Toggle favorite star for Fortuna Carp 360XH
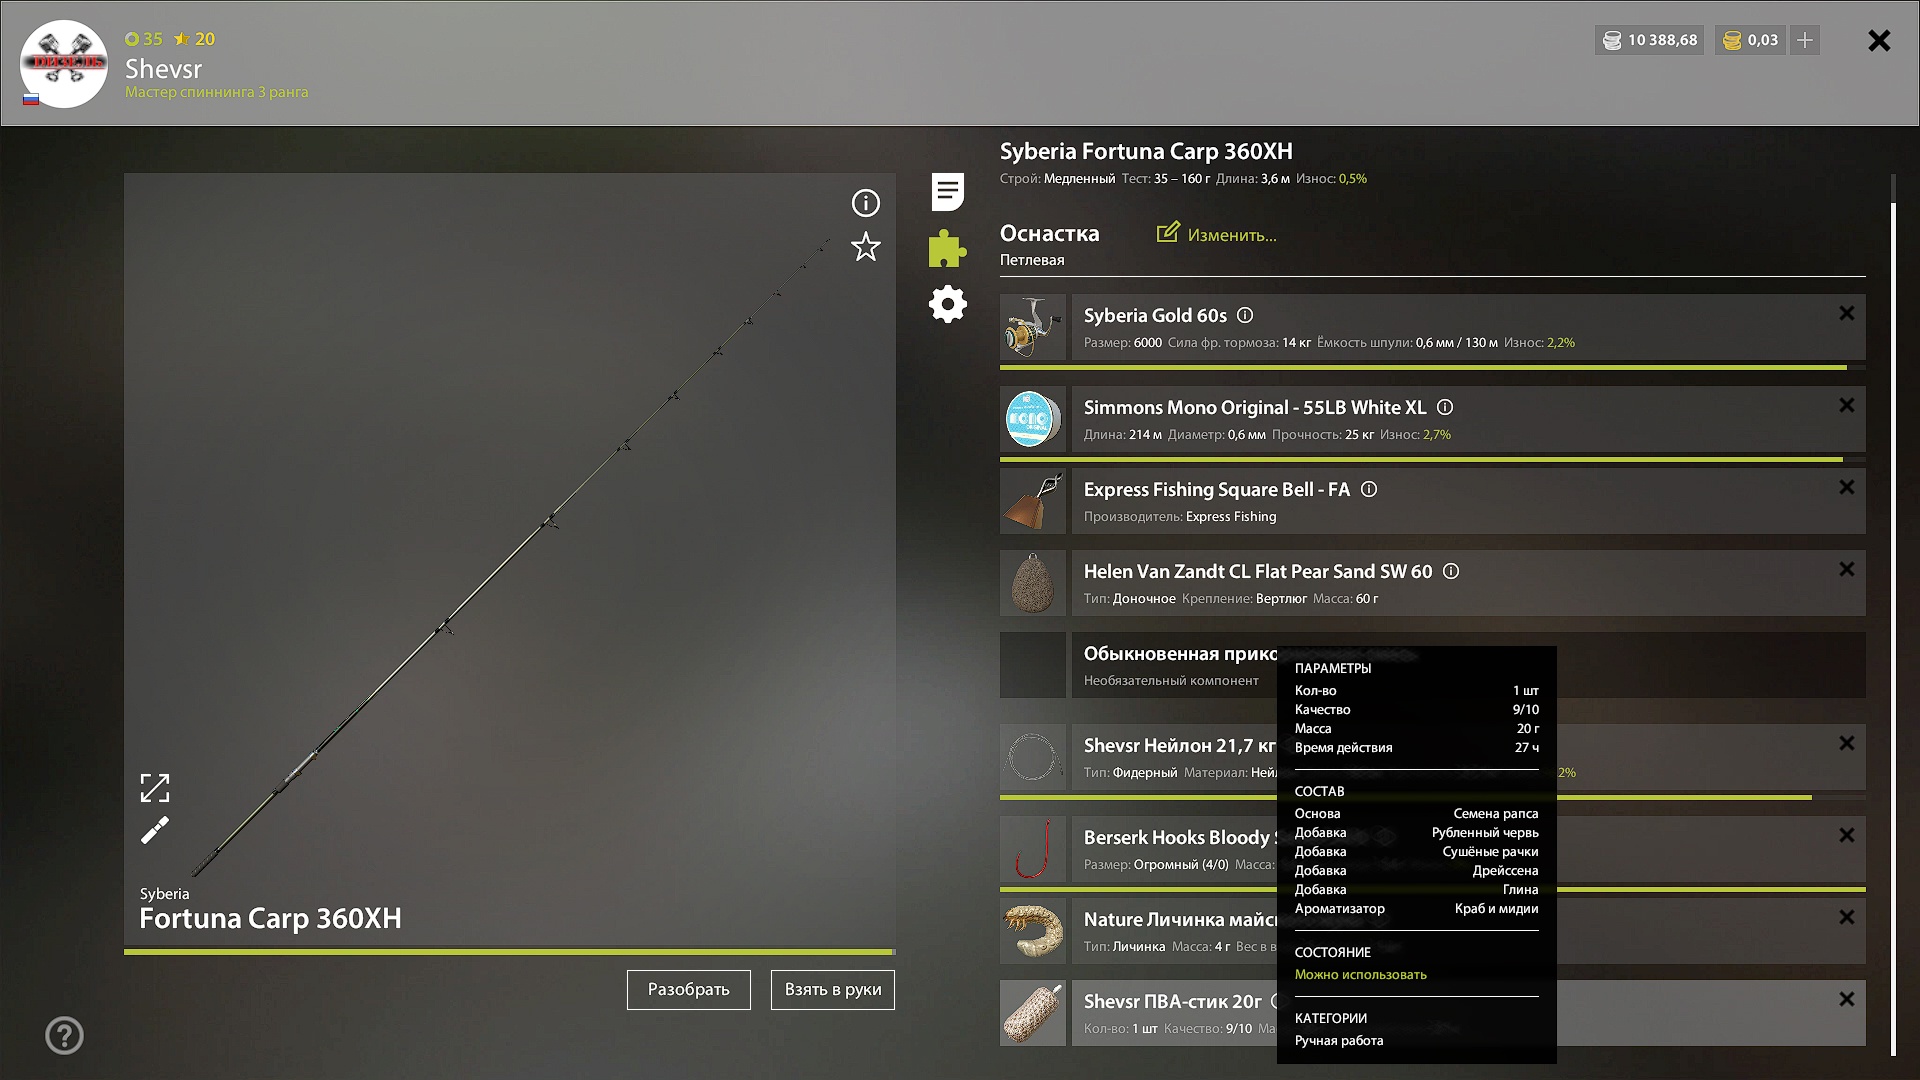 865,247
